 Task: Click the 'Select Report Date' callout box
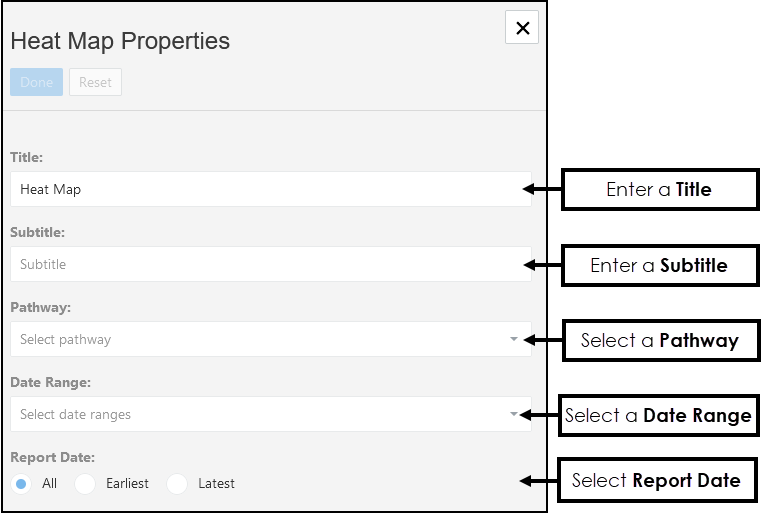(x=656, y=480)
